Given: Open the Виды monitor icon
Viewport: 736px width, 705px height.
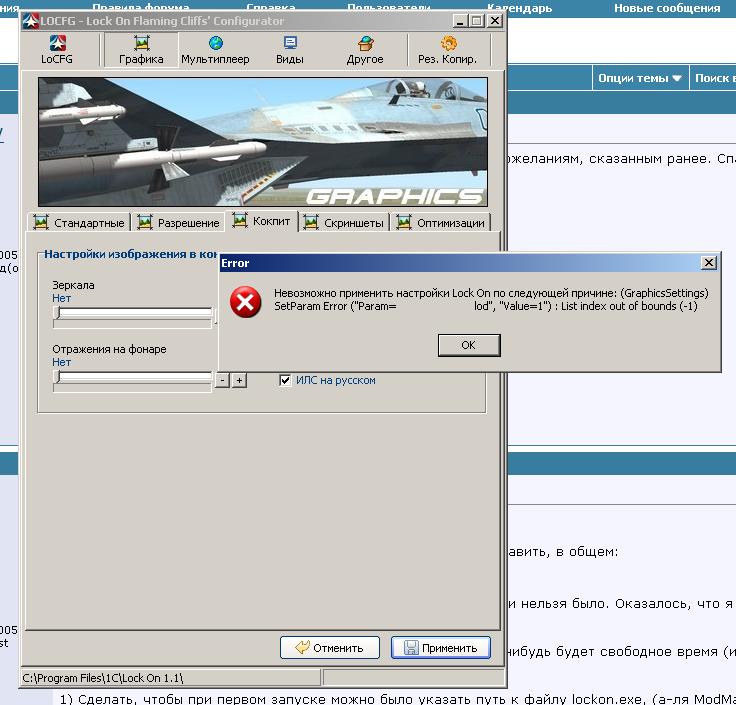Looking at the screenshot, I should 290,50.
